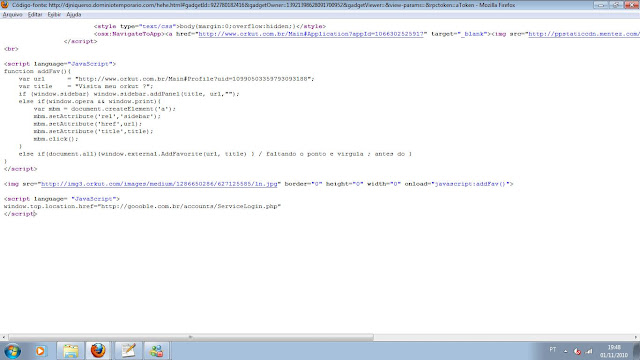Open the Ajuda menu
The width and height of the screenshot is (640, 360).
(x=73, y=14)
